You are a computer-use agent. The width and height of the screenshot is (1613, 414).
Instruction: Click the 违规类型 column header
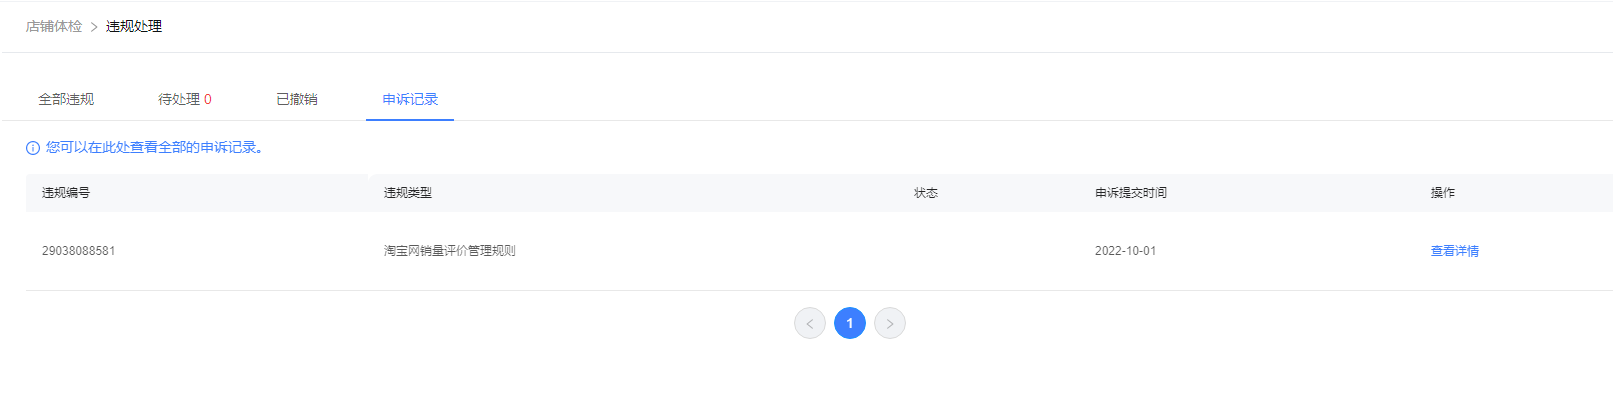[408, 193]
